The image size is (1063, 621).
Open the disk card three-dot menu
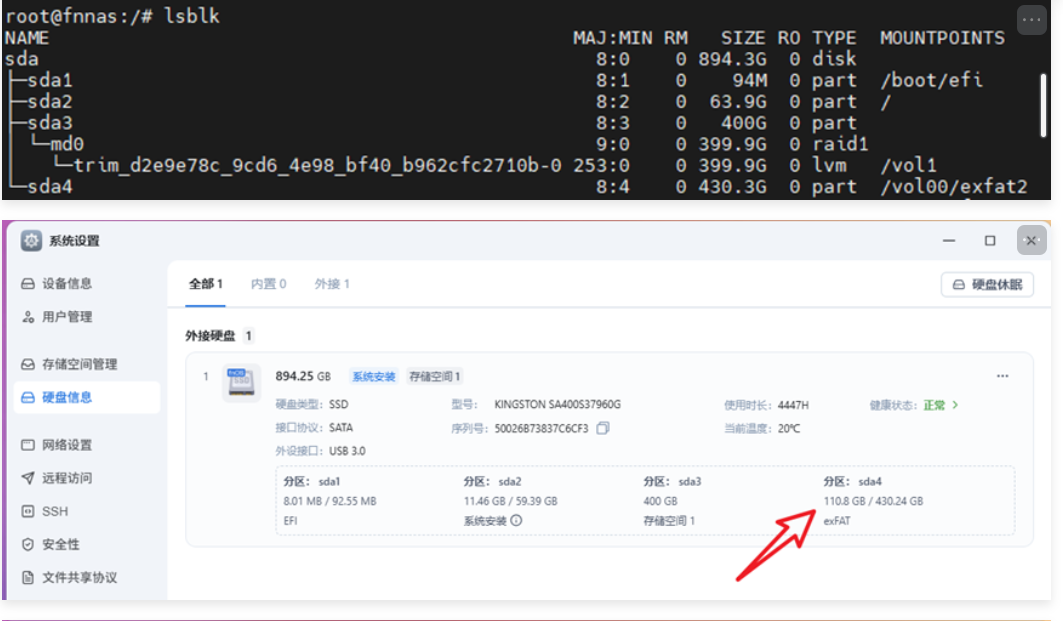pos(1003,376)
